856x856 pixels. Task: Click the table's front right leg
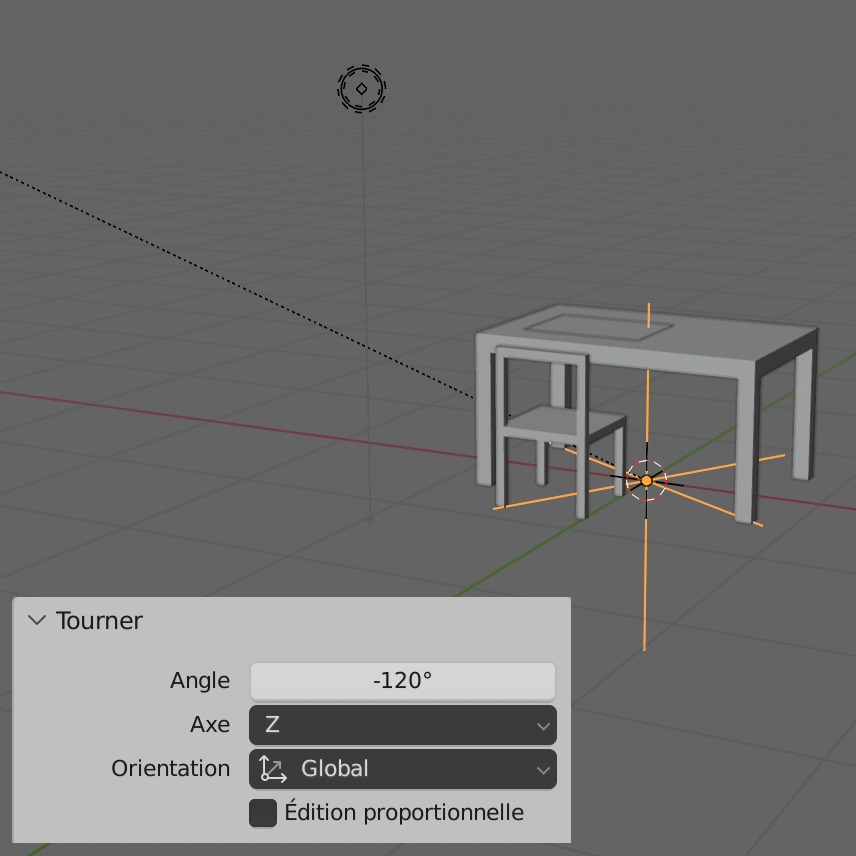point(746,450)
